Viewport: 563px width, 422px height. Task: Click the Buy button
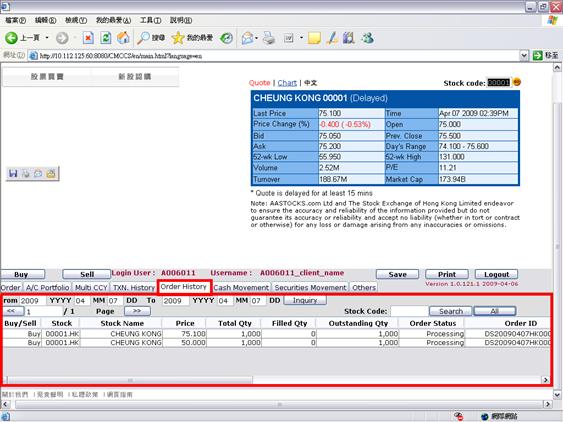[x=22, y=274]
